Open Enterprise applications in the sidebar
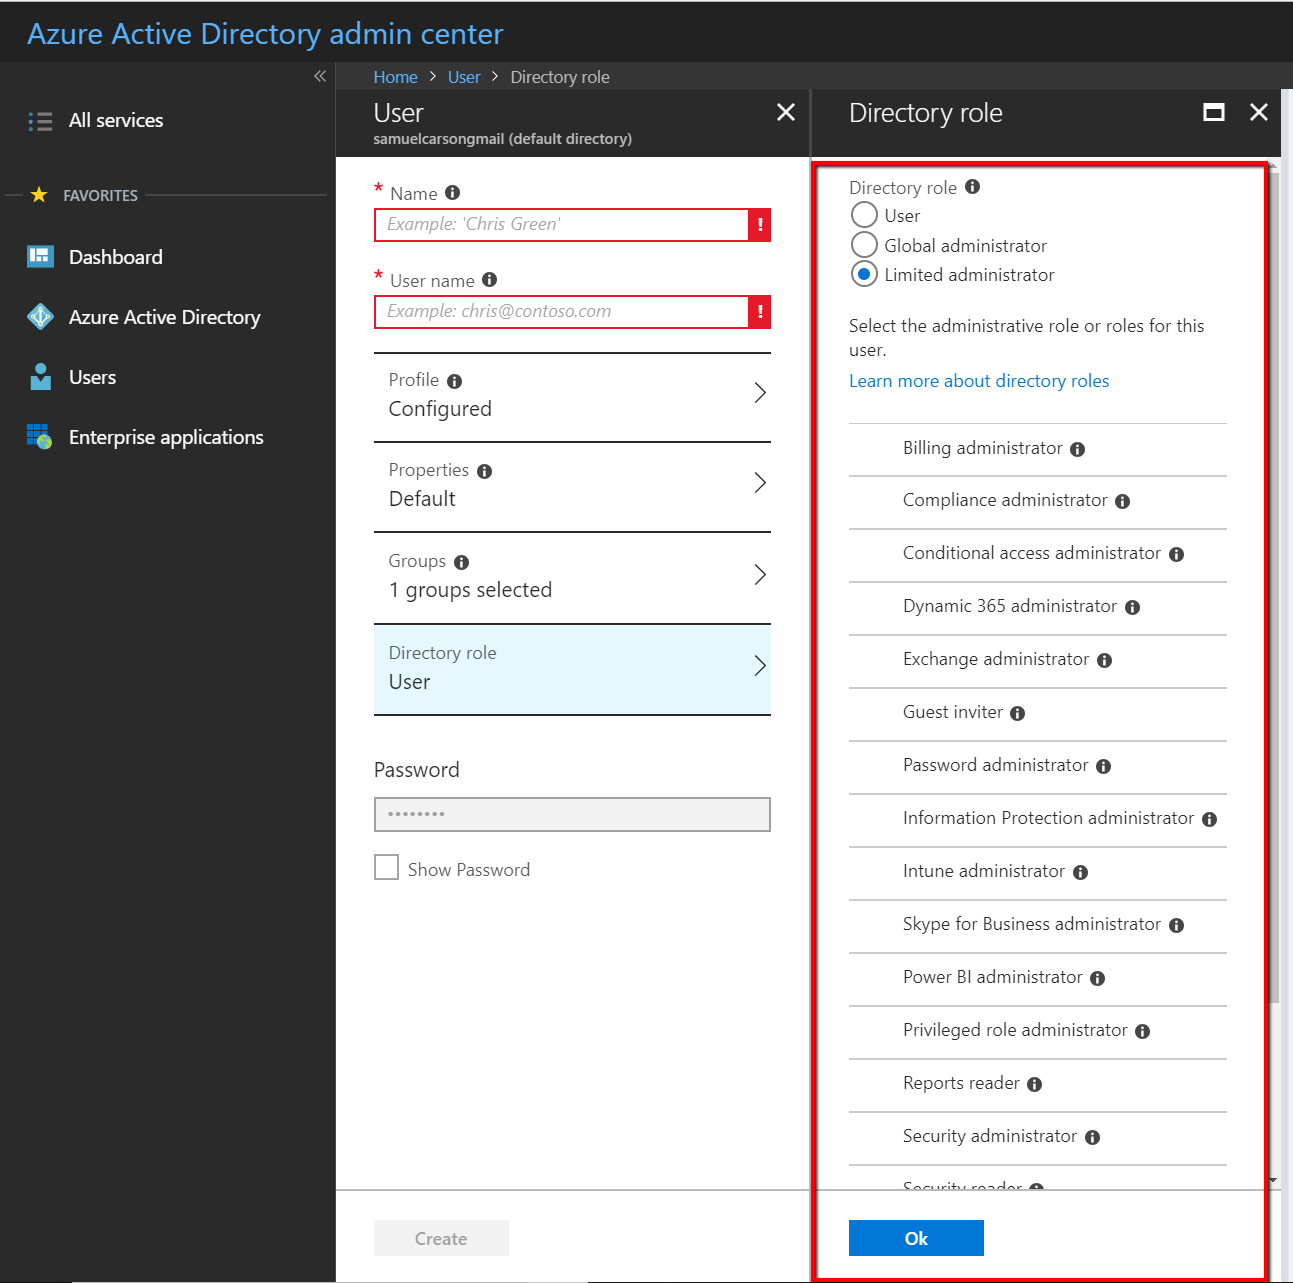The height and width of the screenshot is (1283, 1293). tap(165, 437)
